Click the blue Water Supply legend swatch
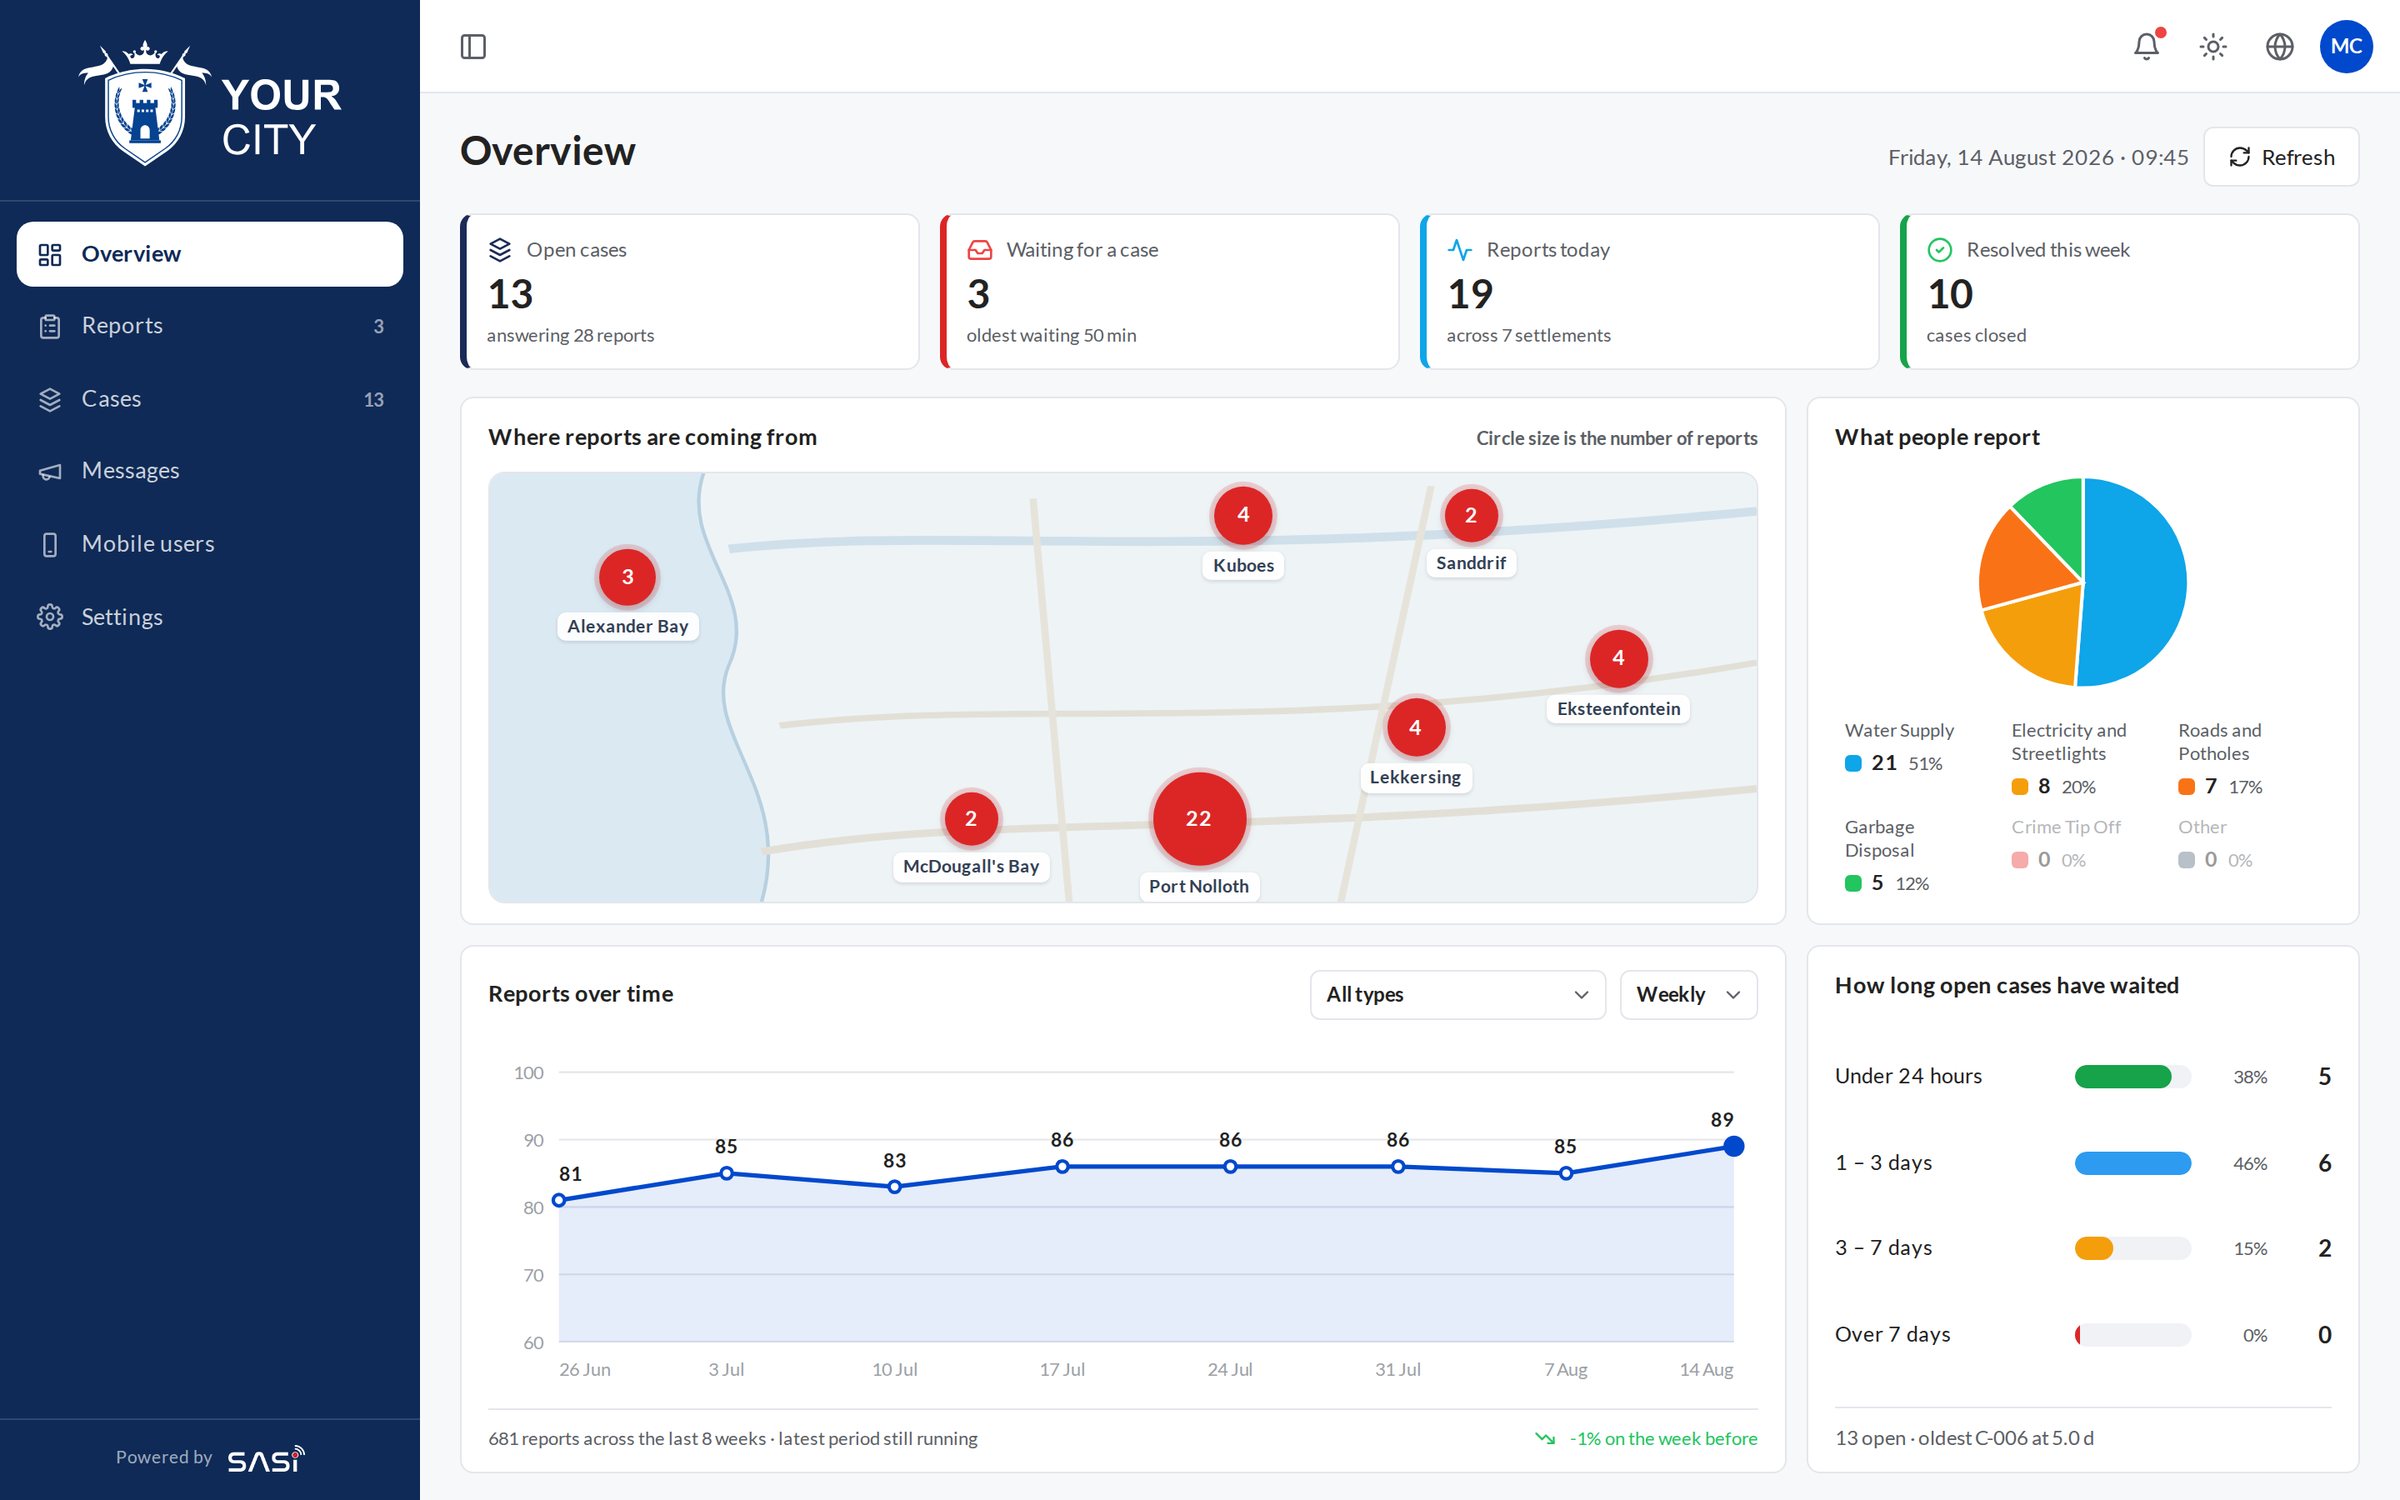Screen dimensions: 2400x1500 [1853, 764]
